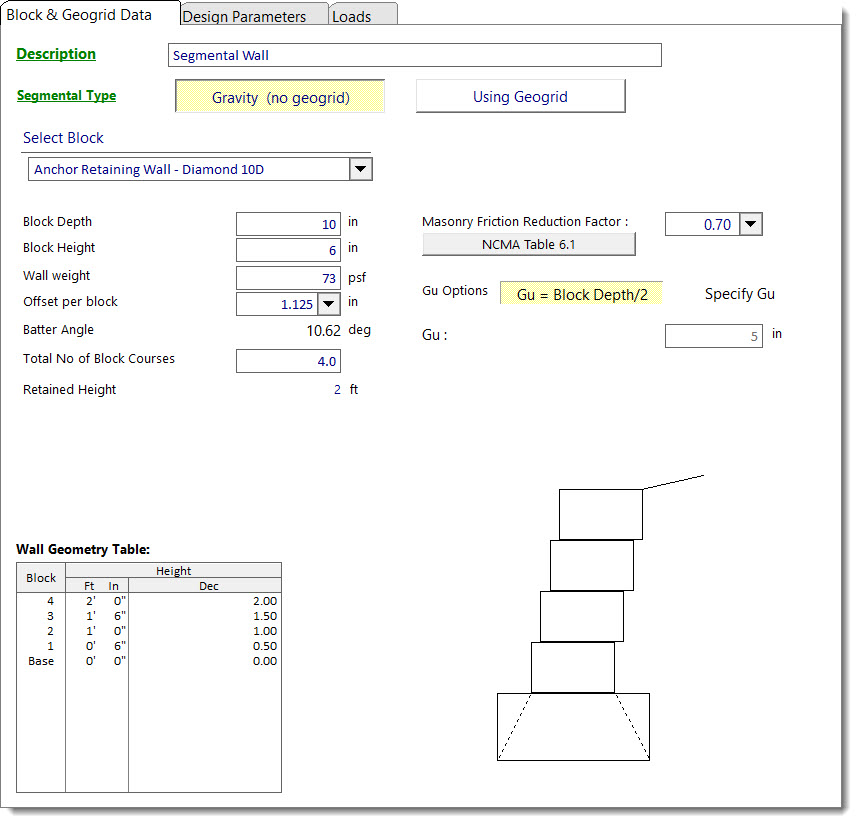Click the Segmental Type label link
Image resolution: width=857 pixels, height=823 pixels.
(66, 96)
